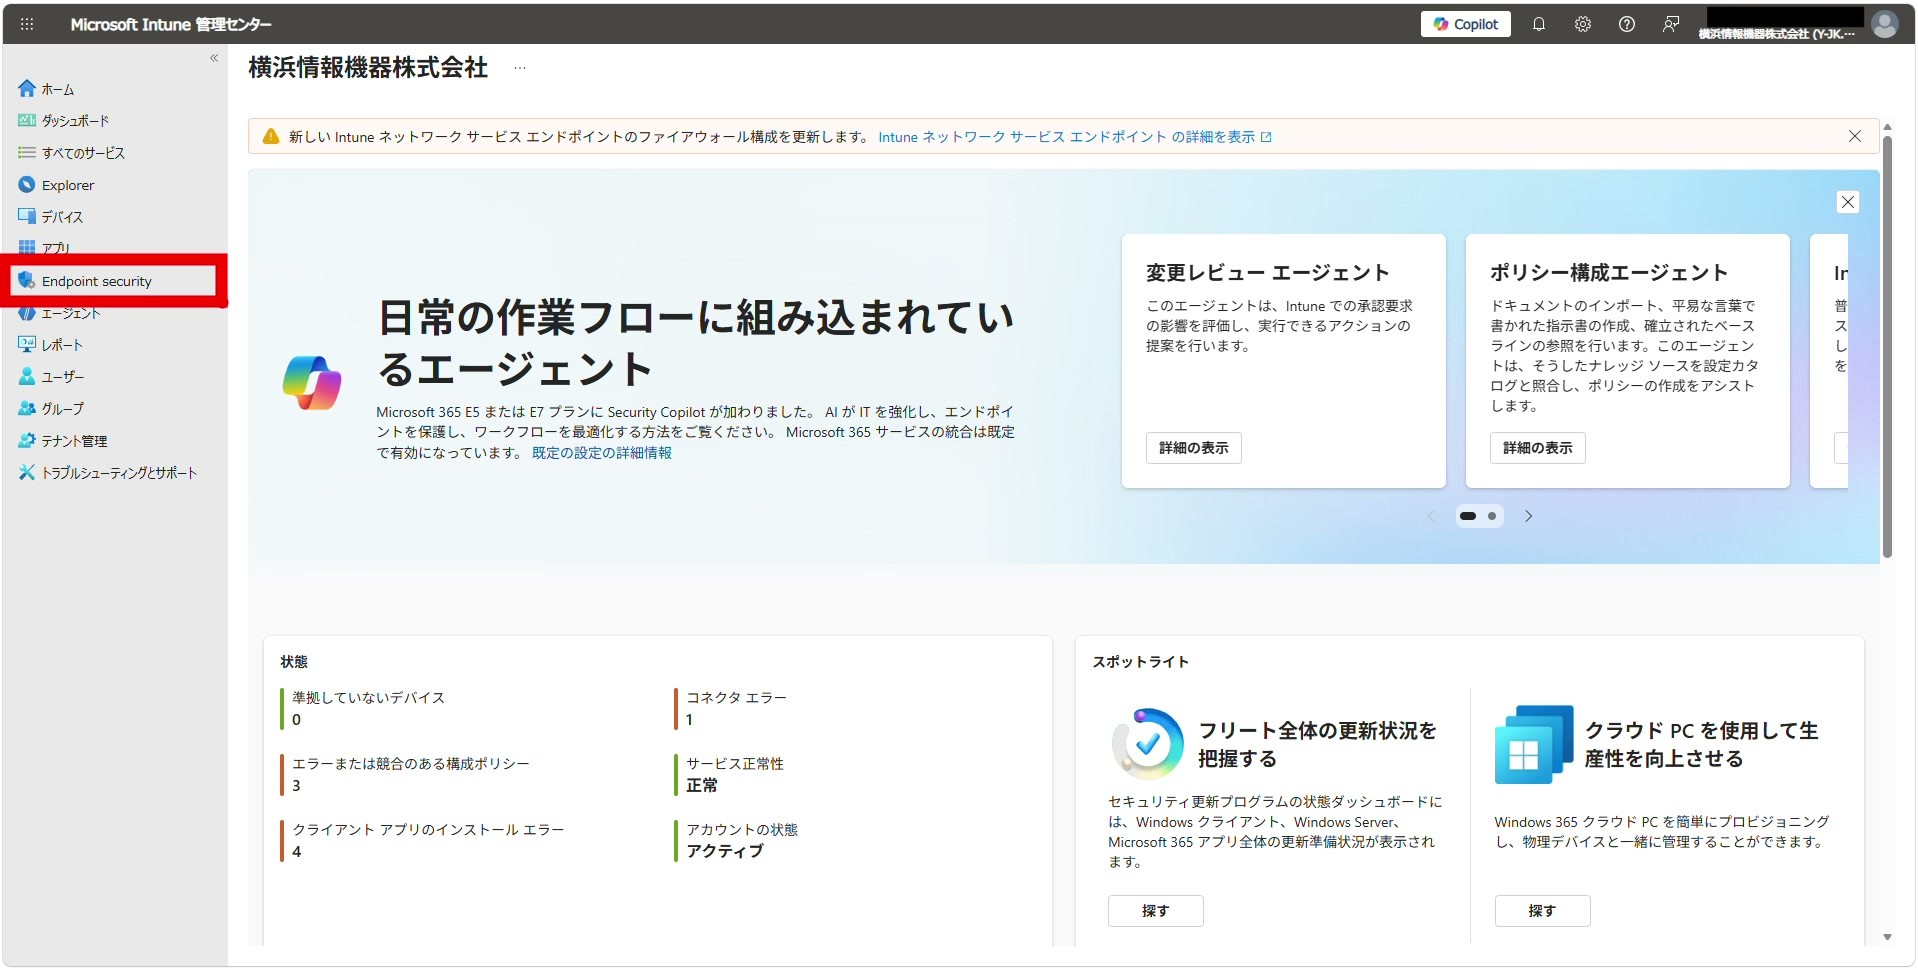This screenshot has height=970, width=1918.
Task: Open 既定の設定の詳細情報 link
Action: click(x=602, y=453)
